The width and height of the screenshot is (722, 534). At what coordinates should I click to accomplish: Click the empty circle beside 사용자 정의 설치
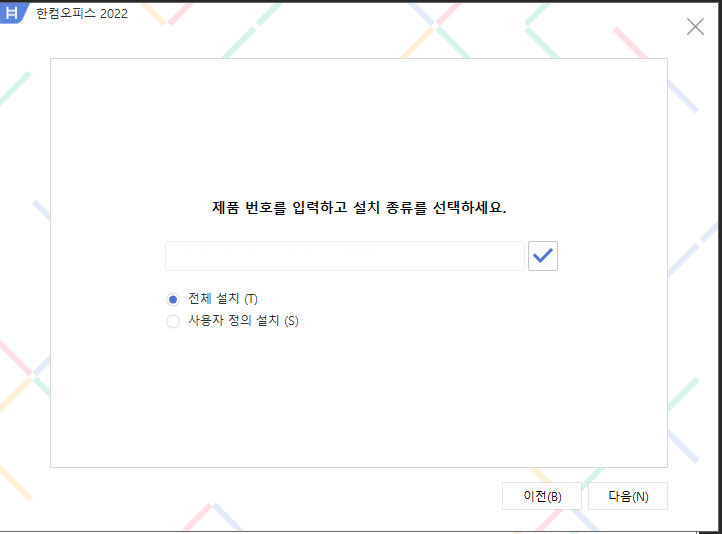173,321
